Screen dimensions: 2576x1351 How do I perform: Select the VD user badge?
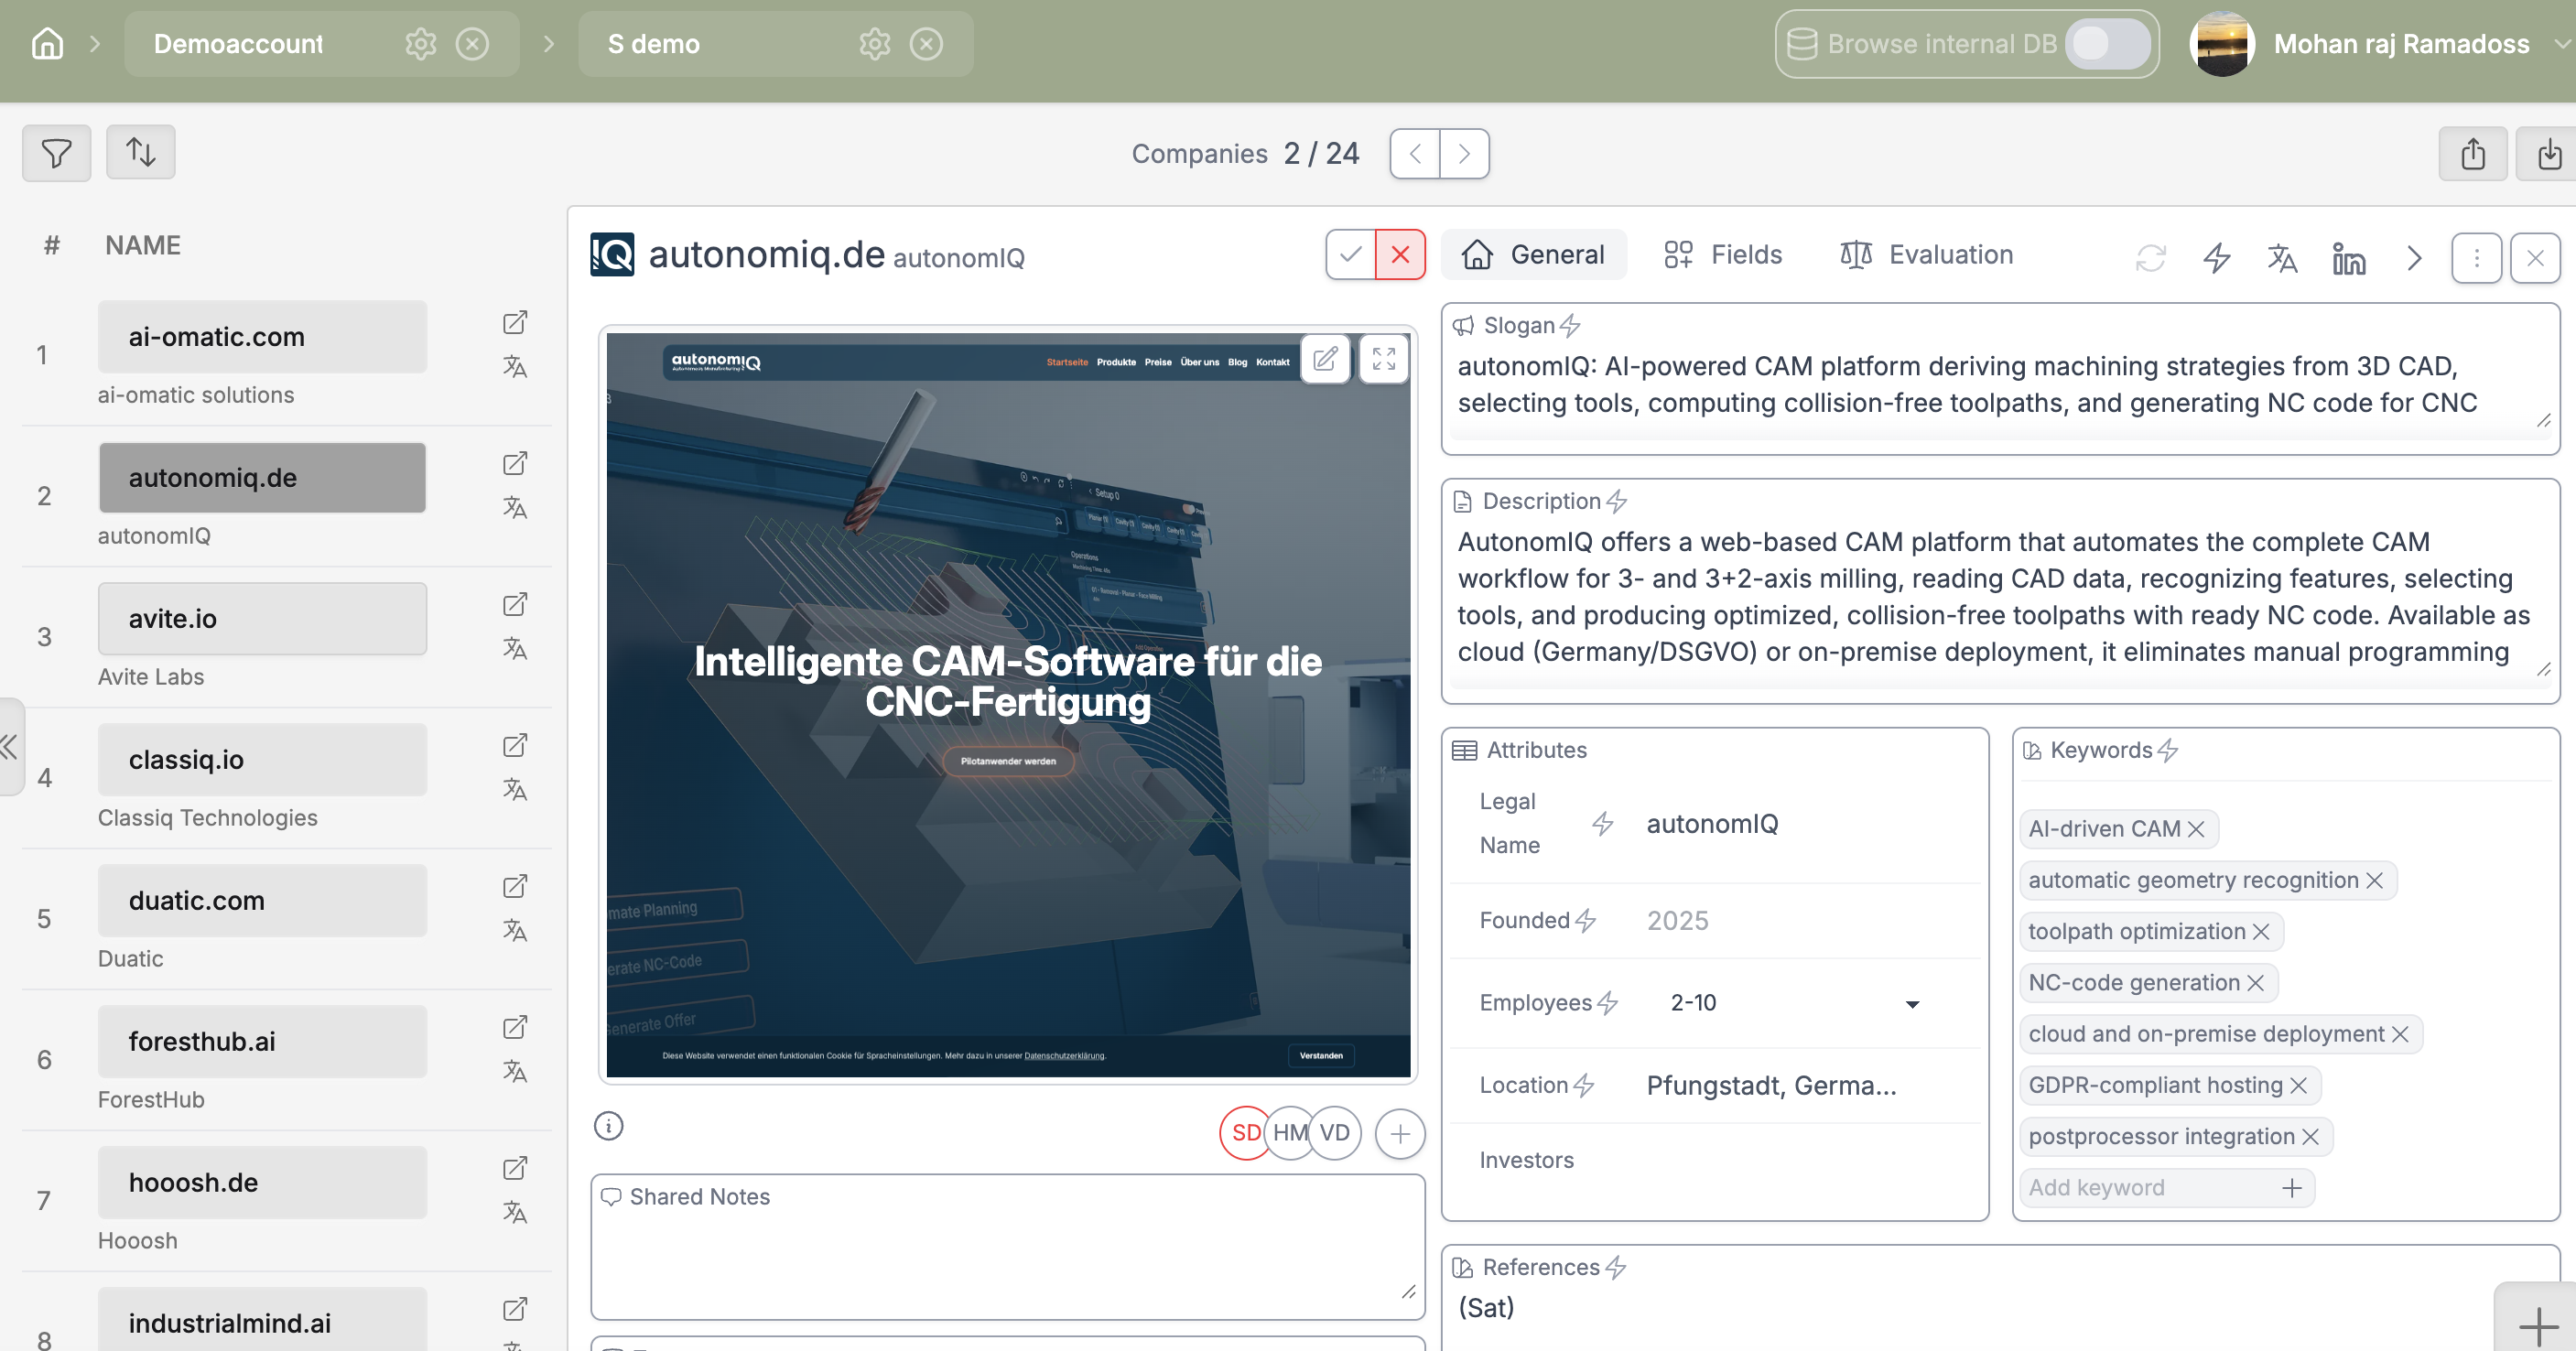1335,1133
